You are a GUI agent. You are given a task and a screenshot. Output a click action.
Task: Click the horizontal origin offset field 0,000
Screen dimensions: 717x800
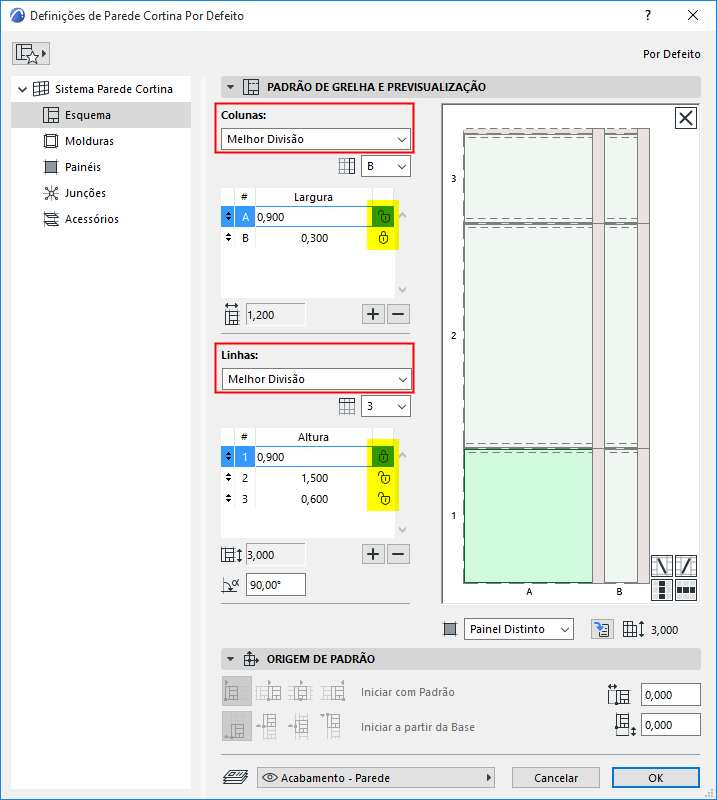pyautogui.click(x=671, y=695)
